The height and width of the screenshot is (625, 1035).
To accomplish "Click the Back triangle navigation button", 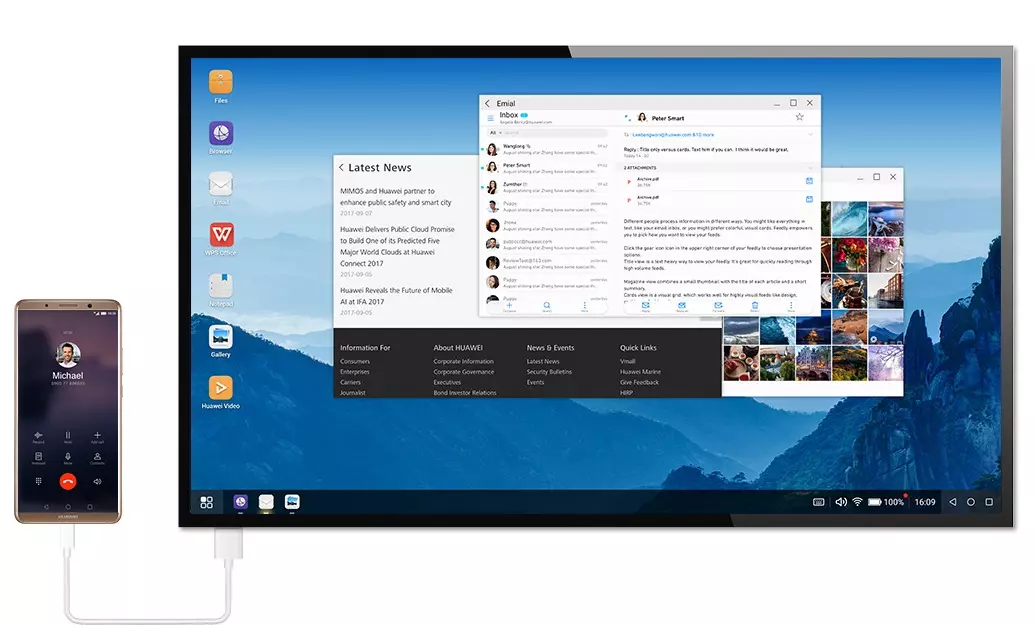I will click(952, 502).
